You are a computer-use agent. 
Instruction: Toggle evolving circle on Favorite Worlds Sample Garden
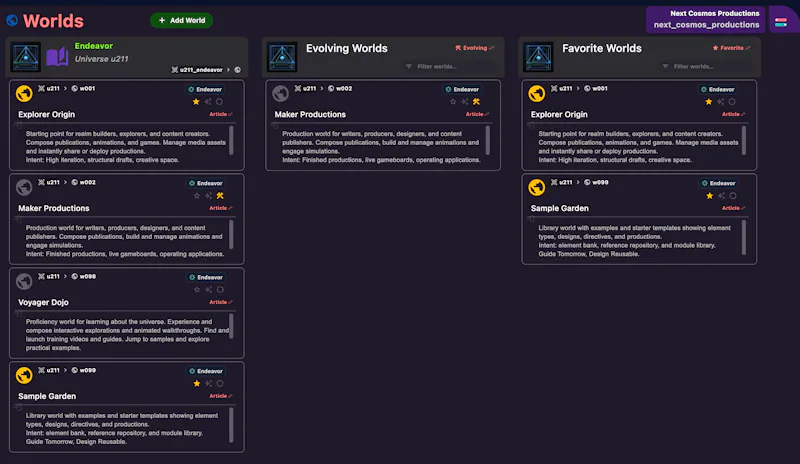[x=733, y=196]
